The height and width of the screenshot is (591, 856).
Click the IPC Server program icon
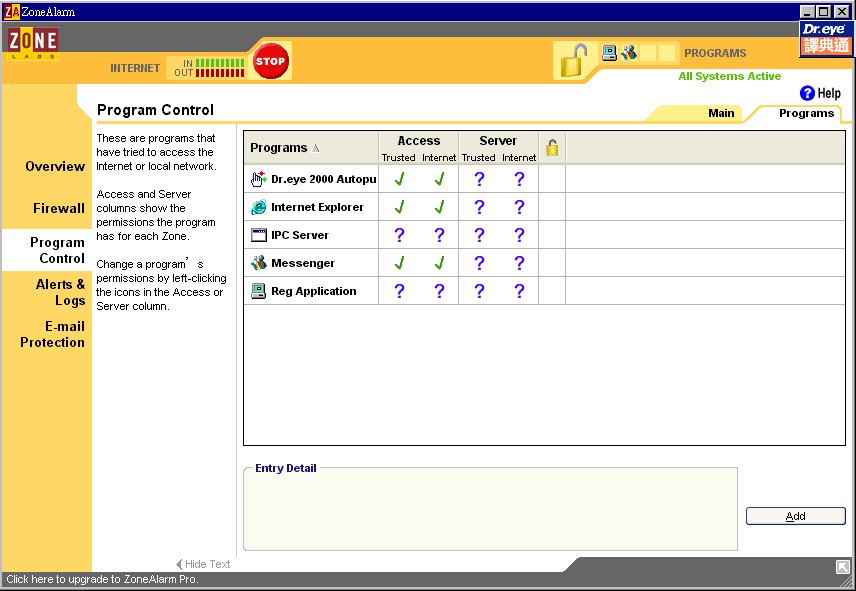coord(258,235)
